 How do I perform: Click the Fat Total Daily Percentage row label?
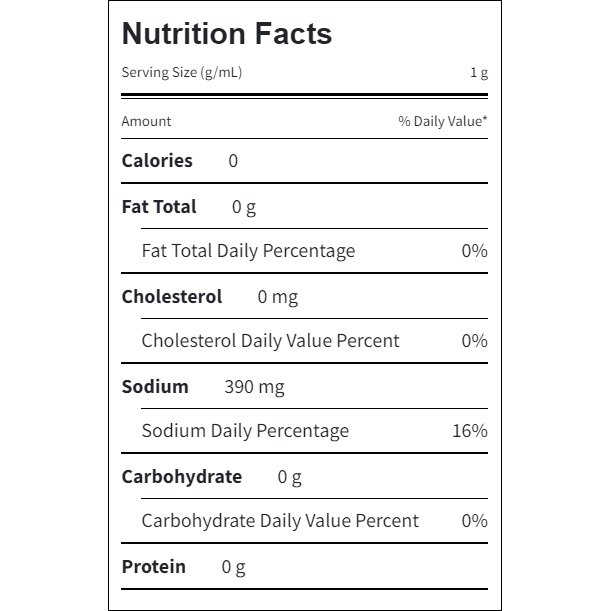pyautogui.click(x=248, y=250)
